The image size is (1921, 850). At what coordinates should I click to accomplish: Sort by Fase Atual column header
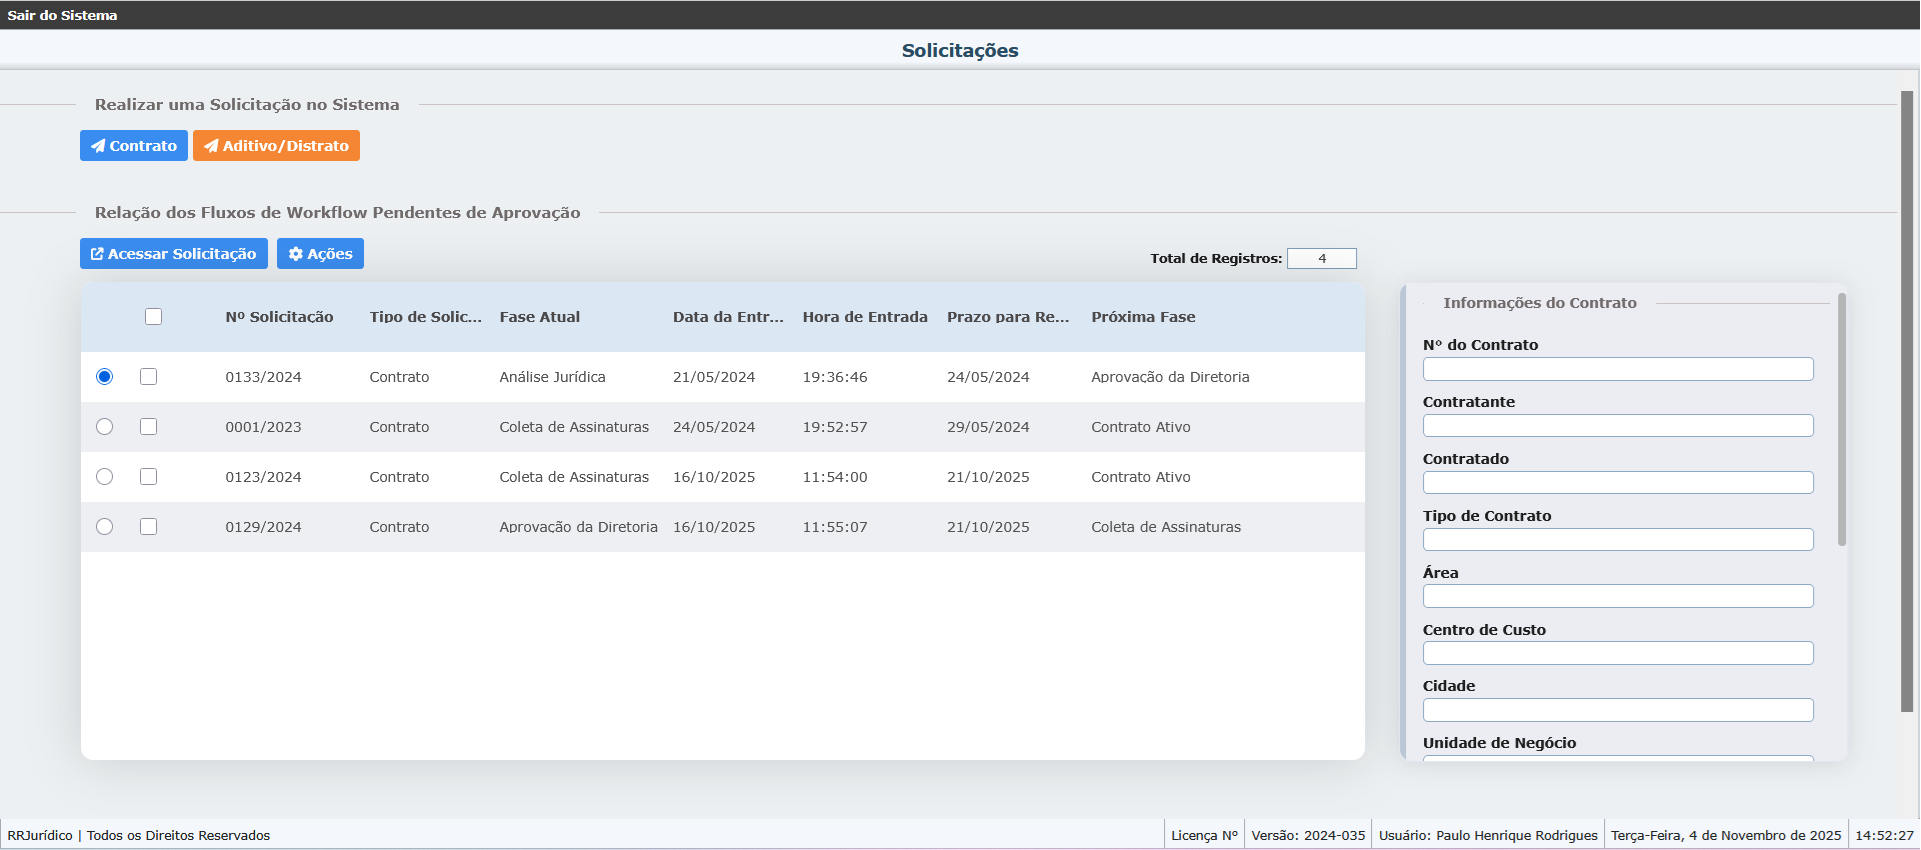539,317
